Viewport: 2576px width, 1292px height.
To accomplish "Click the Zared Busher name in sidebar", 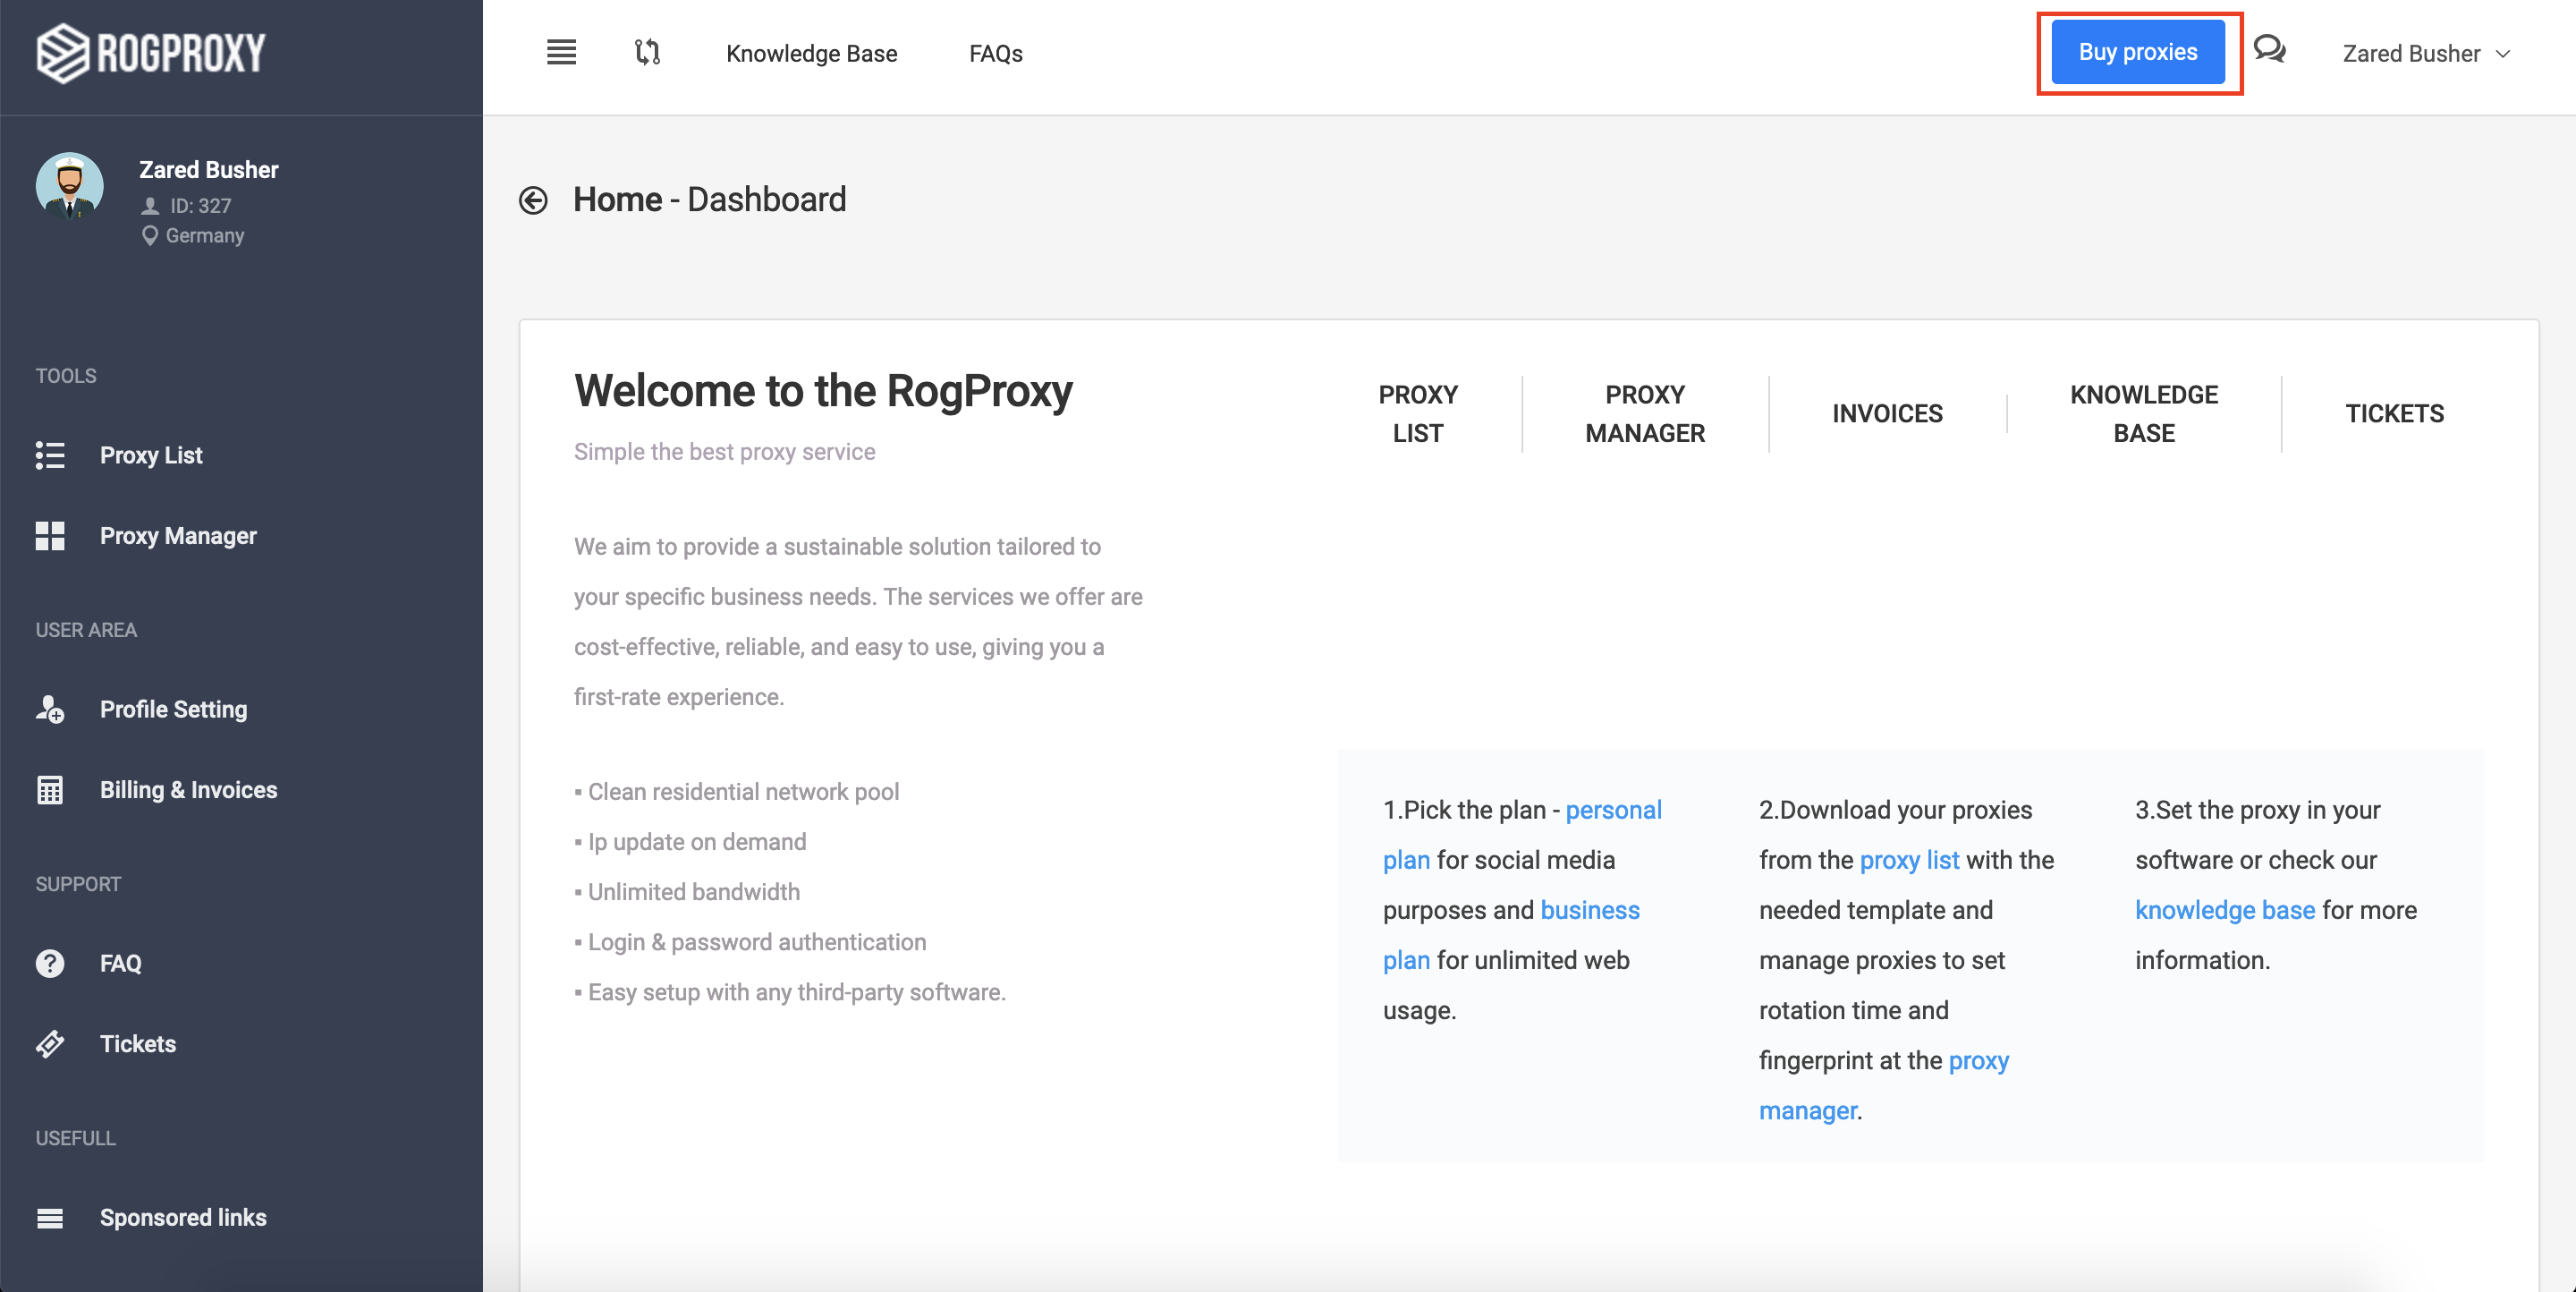I will click(x=208, y=169).
